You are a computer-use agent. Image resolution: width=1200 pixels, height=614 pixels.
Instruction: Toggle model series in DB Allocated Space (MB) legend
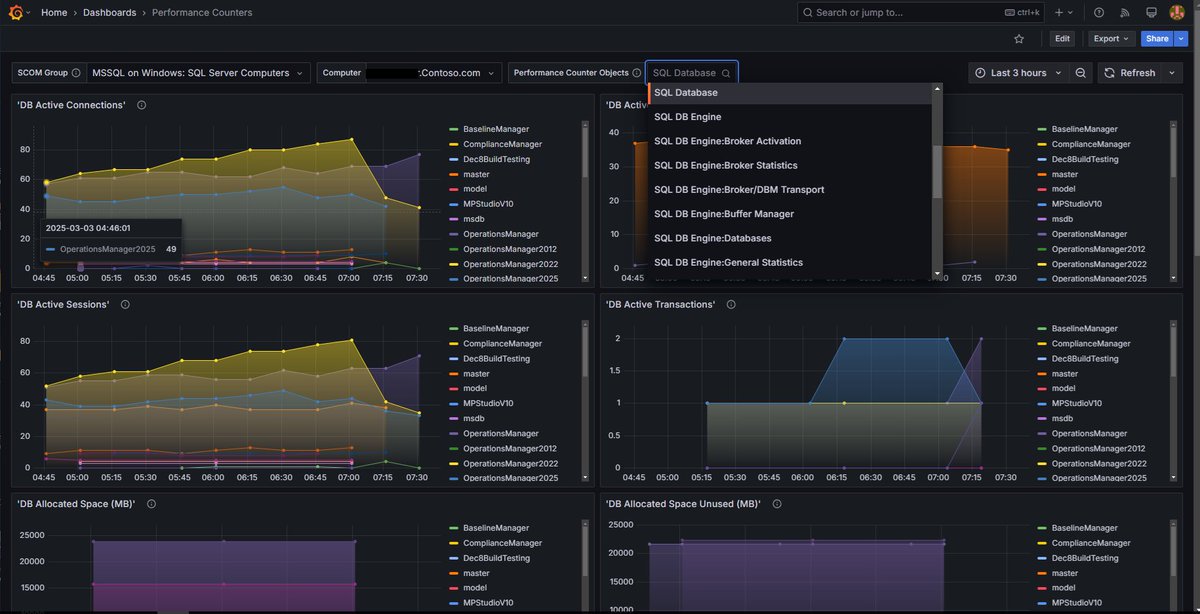click(475, 588)
